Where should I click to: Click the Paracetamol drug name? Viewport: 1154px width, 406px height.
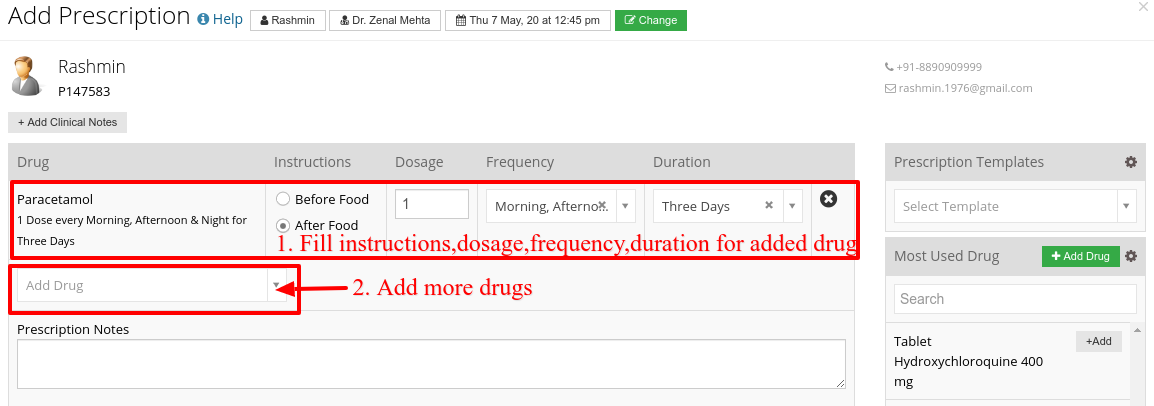point(55,199)
